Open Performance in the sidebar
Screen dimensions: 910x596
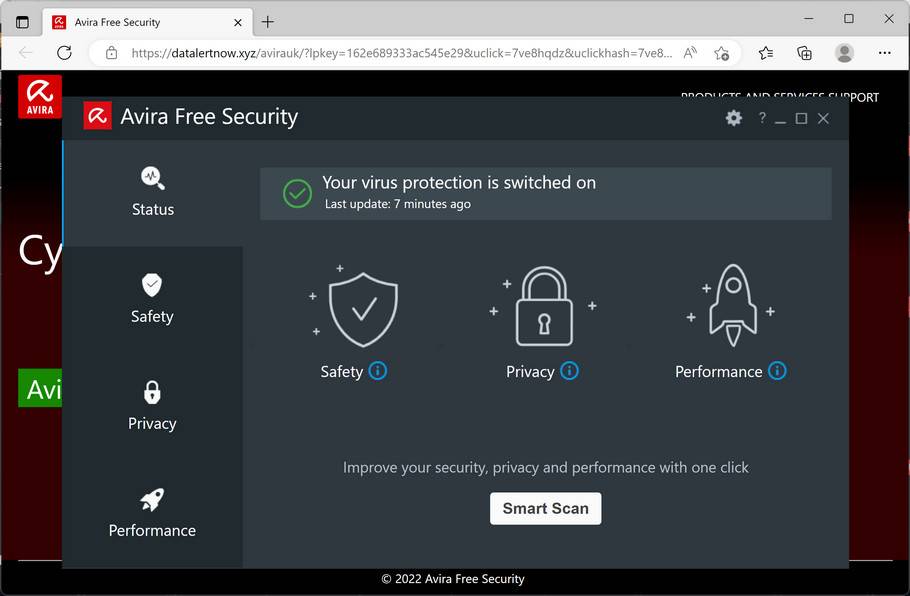coord(152,514)
